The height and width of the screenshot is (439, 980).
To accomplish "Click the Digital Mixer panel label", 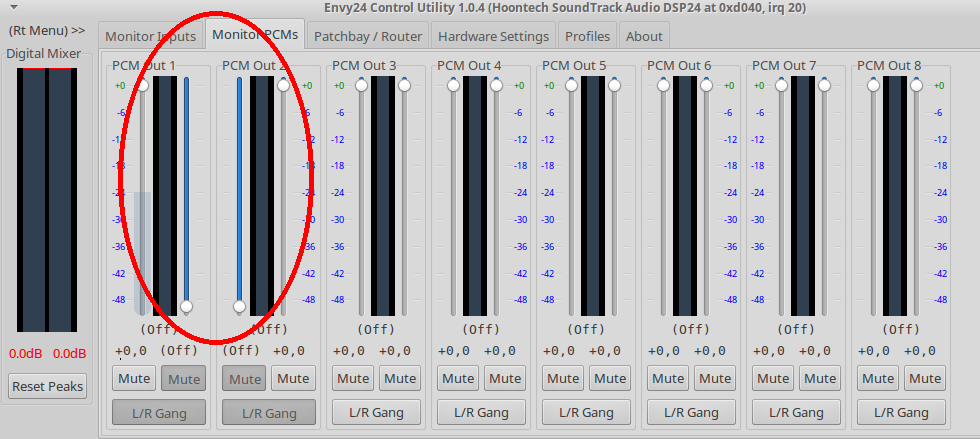I will tap(44, 54).
